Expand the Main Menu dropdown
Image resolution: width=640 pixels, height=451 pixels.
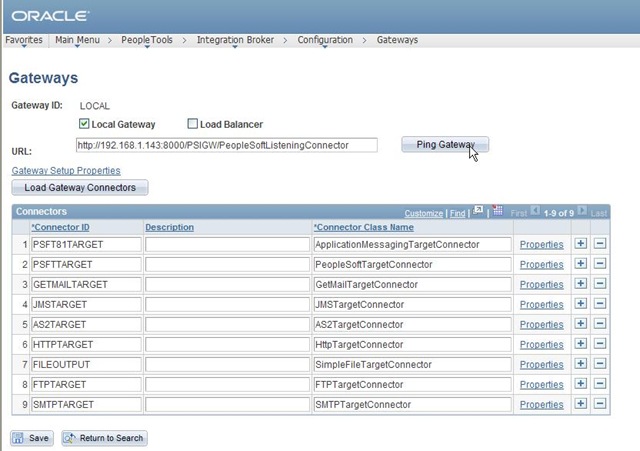[x=77, y=40]
